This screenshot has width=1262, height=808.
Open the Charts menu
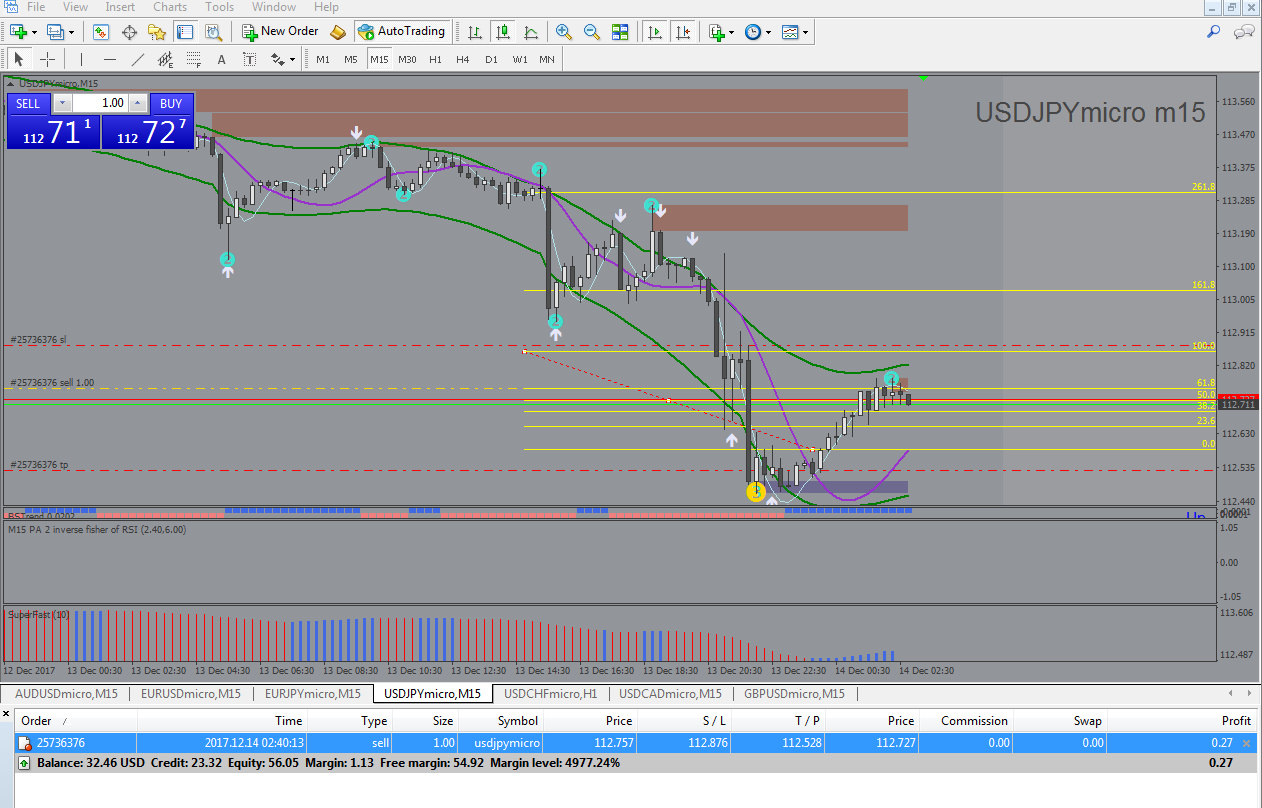[170, 7]
